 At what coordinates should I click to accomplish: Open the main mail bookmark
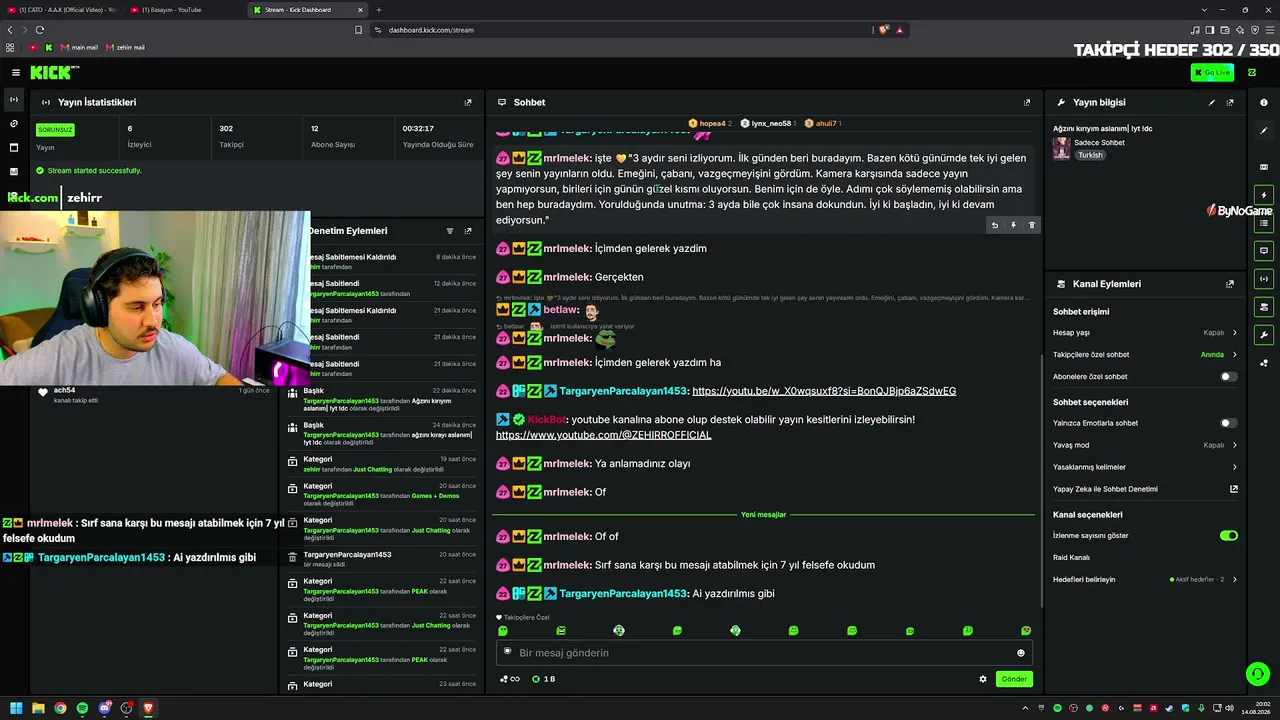pos(79,47)
